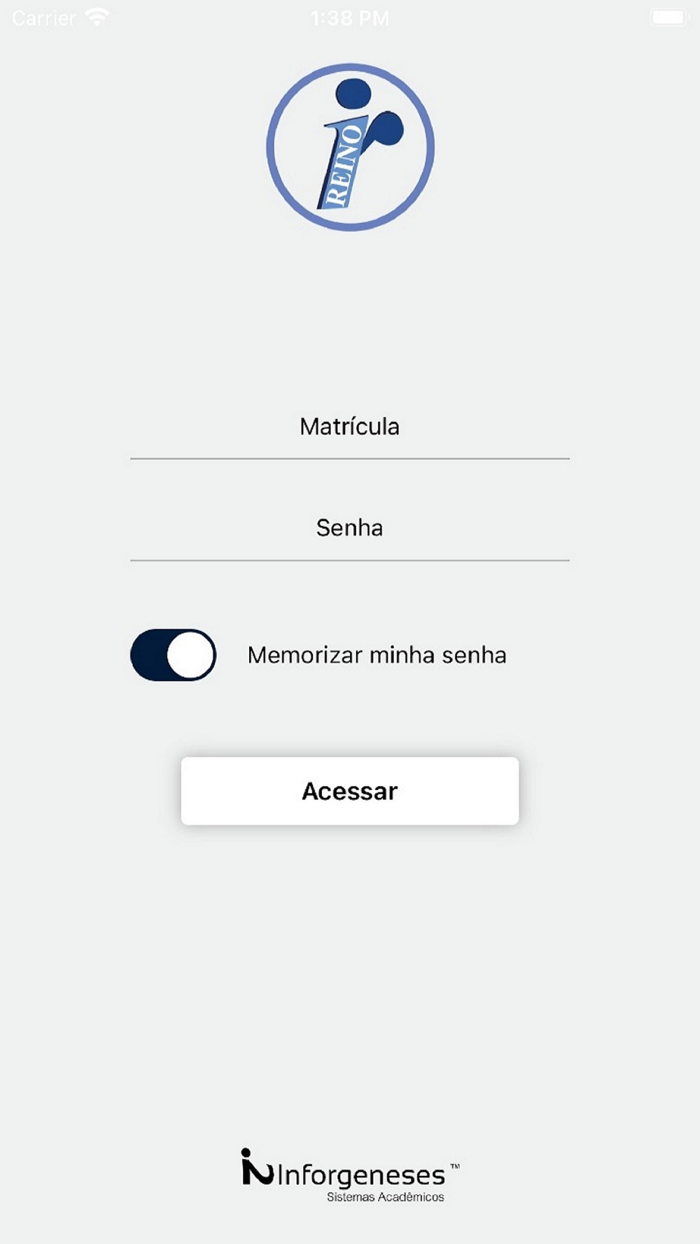Click the dark blue dot atop the Reino logo
This screenshot has height=1244, width=700.
(x=352, y=93)
